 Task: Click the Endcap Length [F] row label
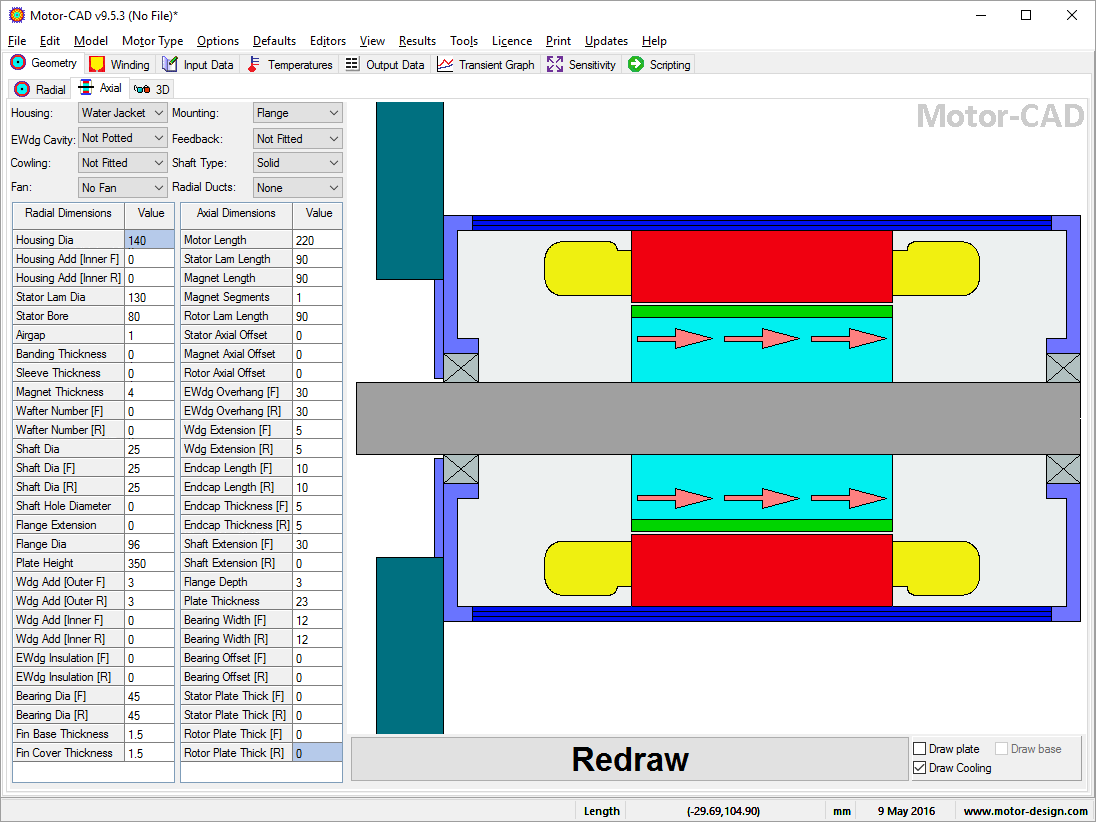click(236, 468)
